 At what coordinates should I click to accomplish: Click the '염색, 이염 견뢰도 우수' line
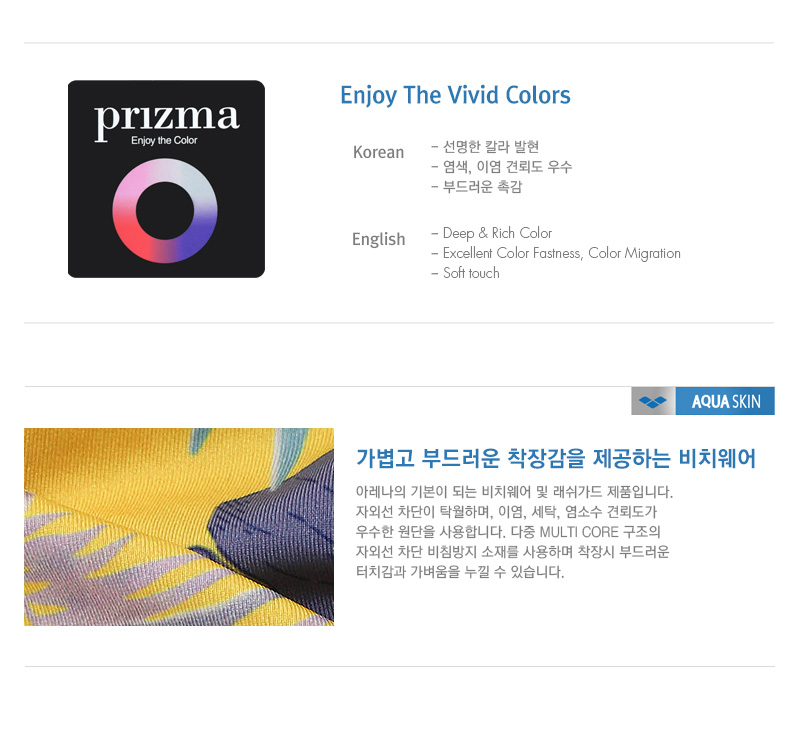[x=502, y=167]
